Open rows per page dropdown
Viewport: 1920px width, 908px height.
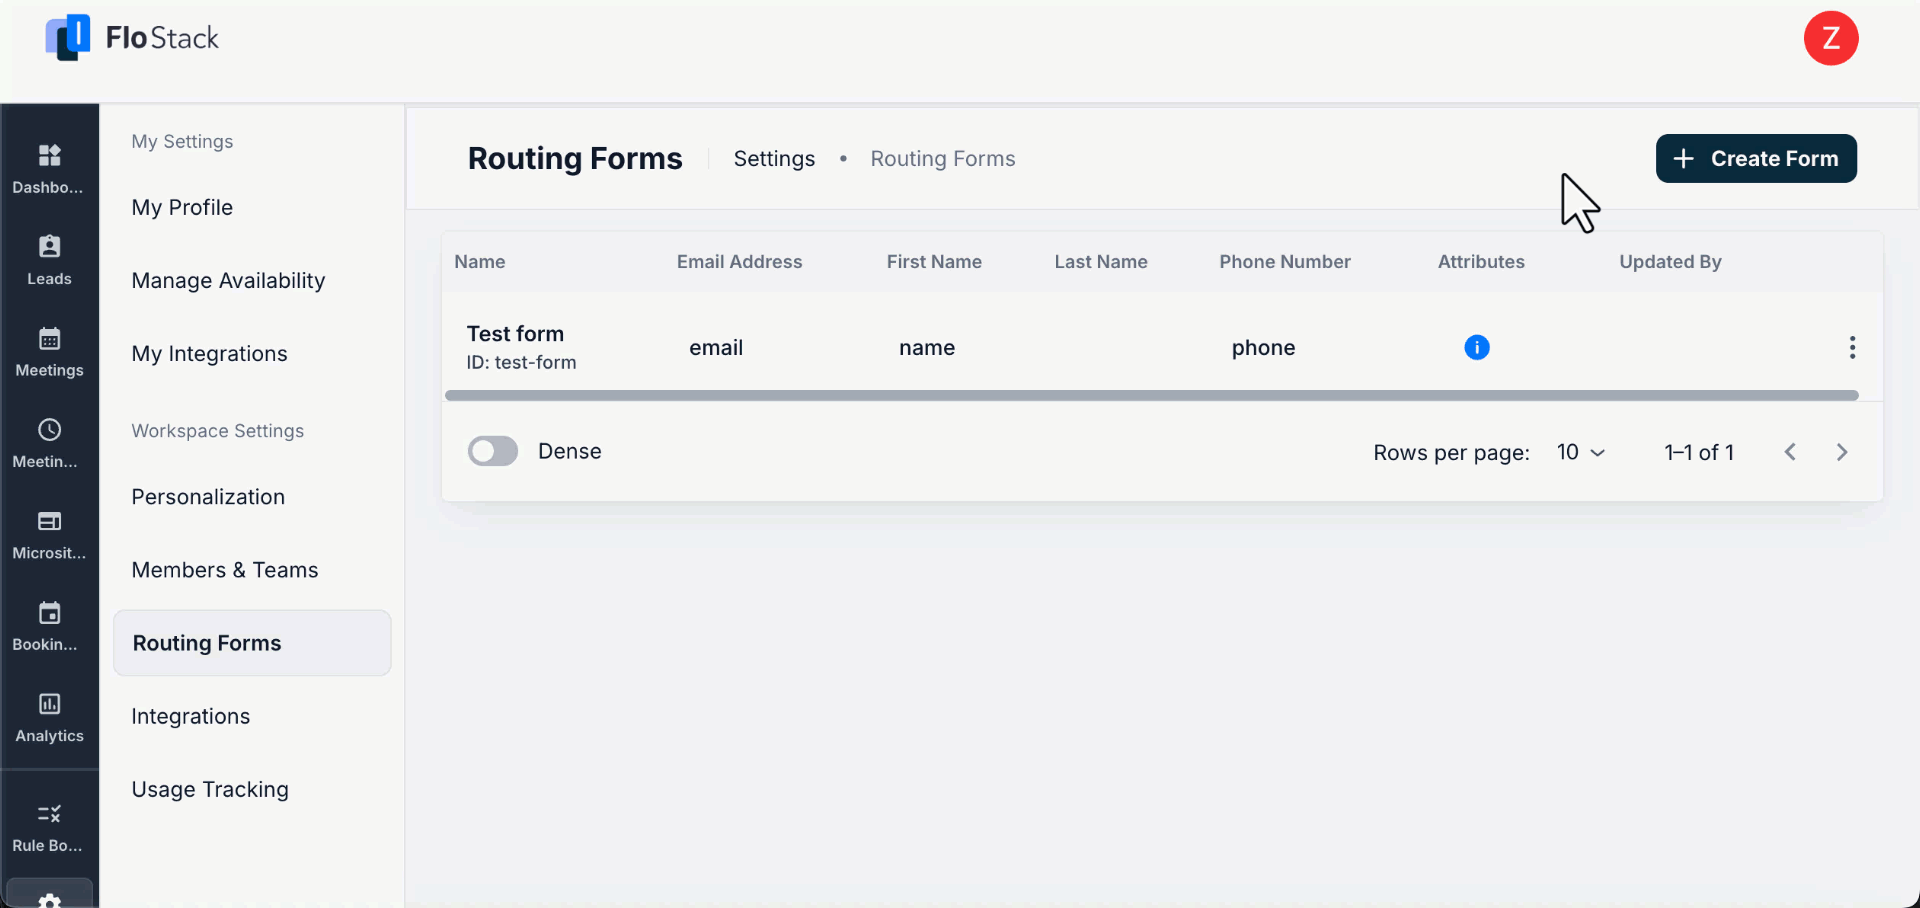(x=1580, y=452)
